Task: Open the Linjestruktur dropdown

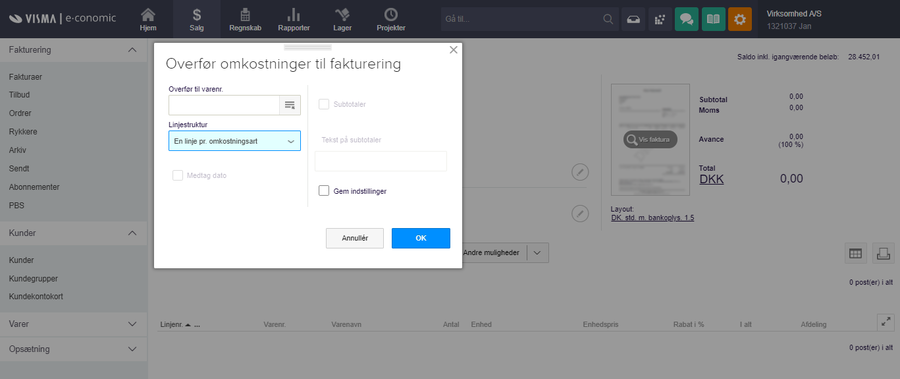Action: click(234, 141)
